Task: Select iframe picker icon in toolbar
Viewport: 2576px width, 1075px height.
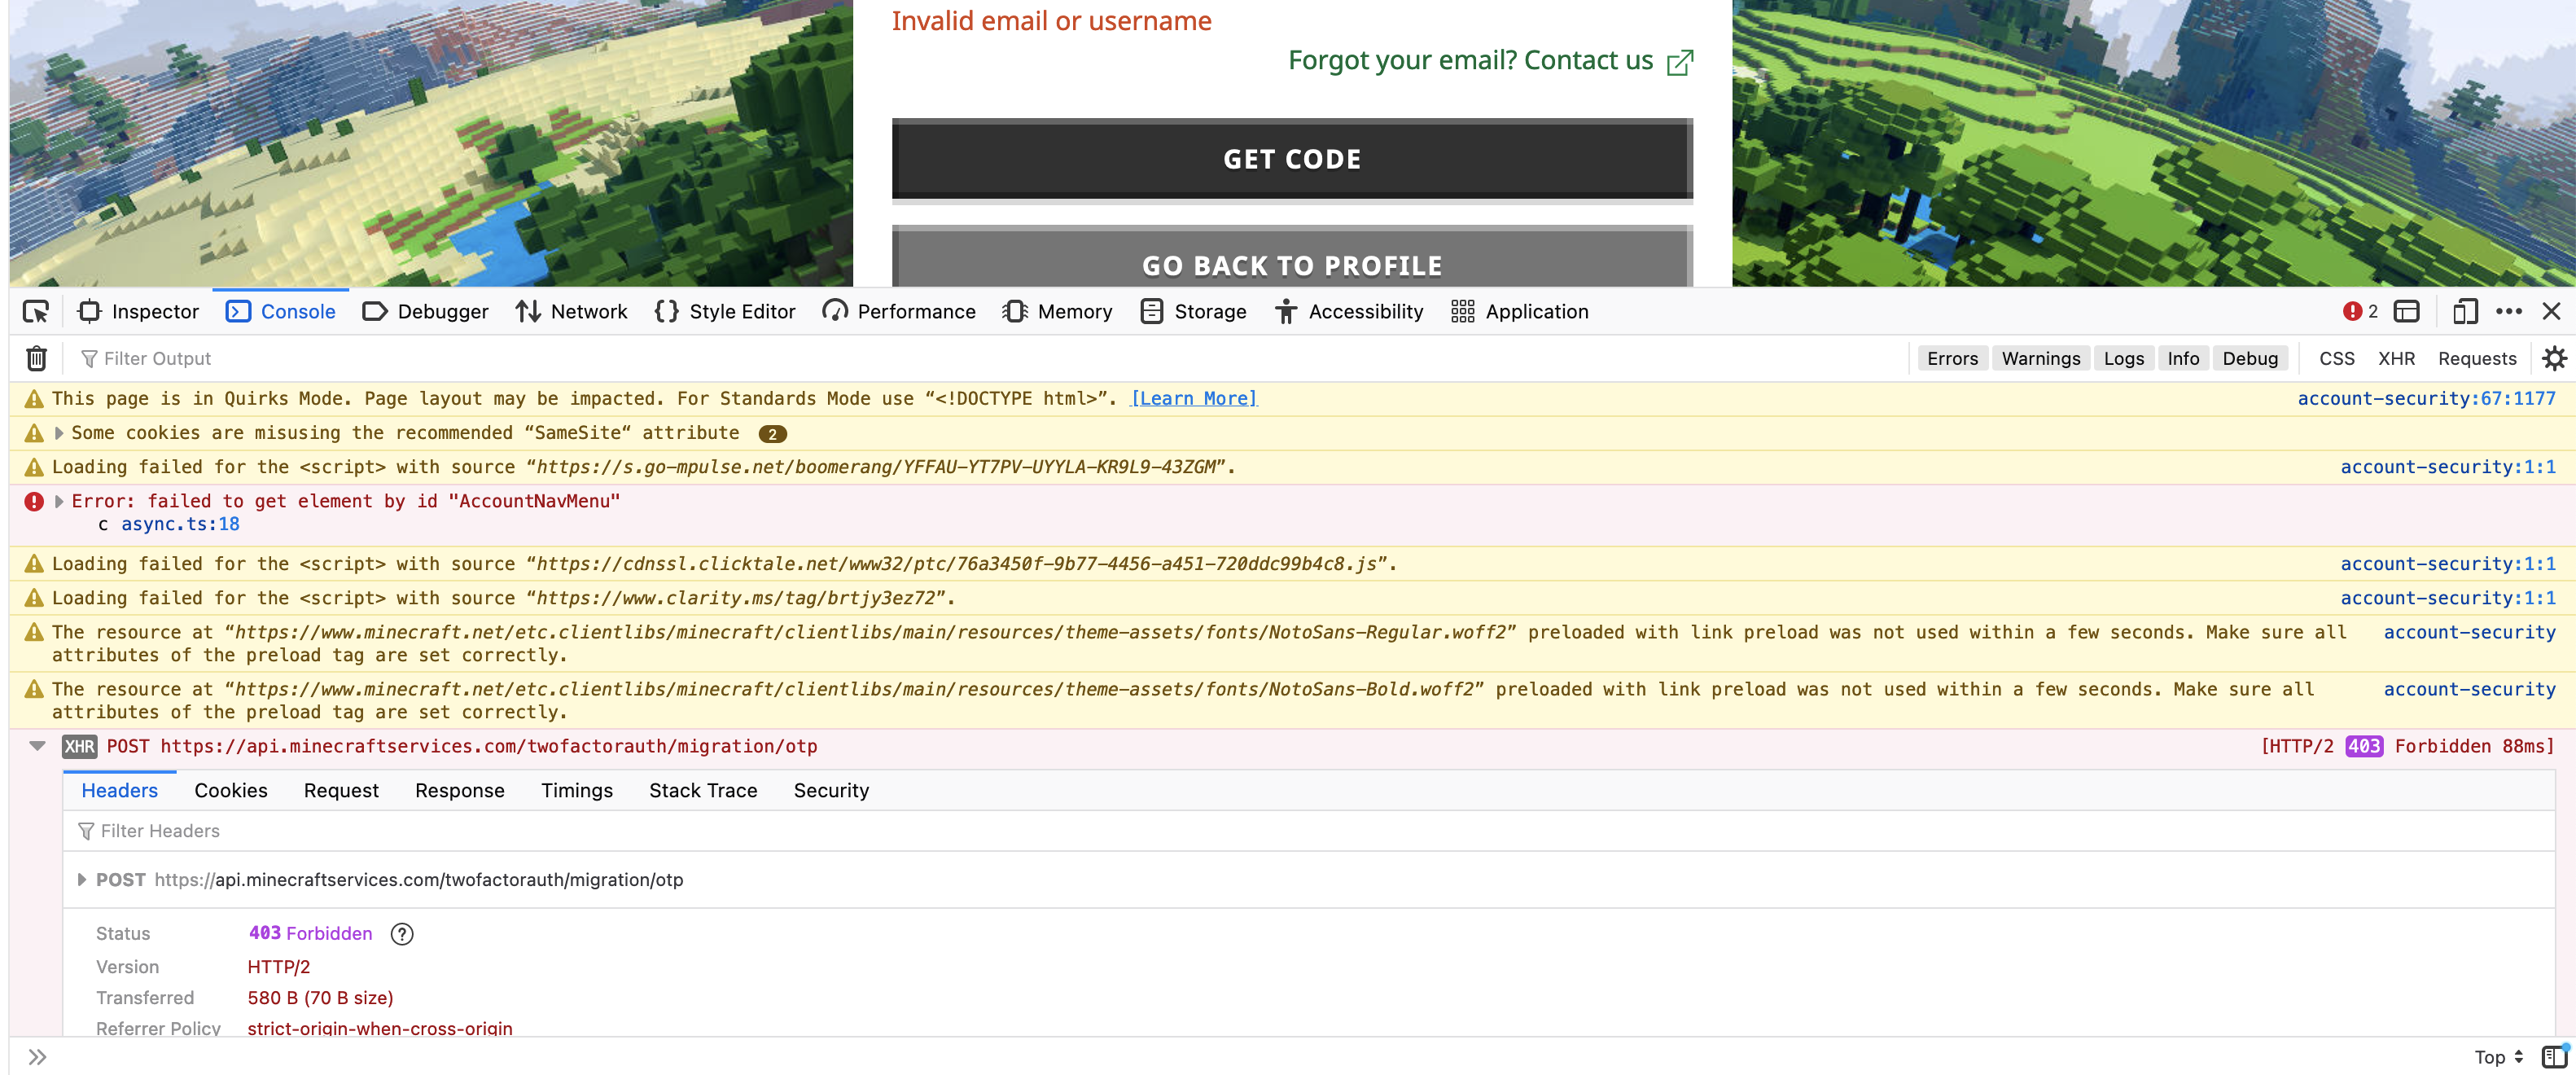Action: (x=2407, y=312)
